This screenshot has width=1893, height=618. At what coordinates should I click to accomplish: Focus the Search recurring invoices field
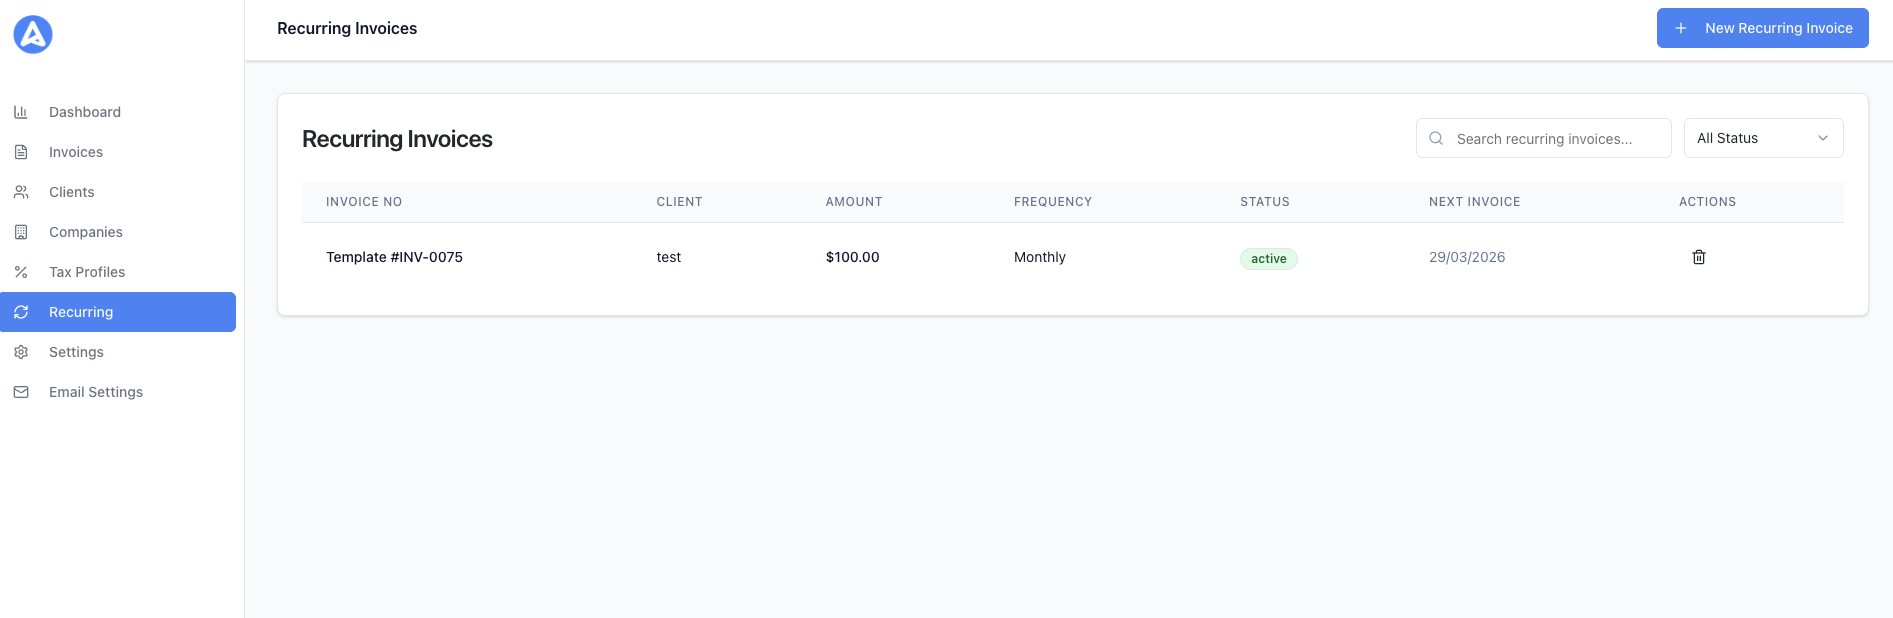(x=1543, y=138)
